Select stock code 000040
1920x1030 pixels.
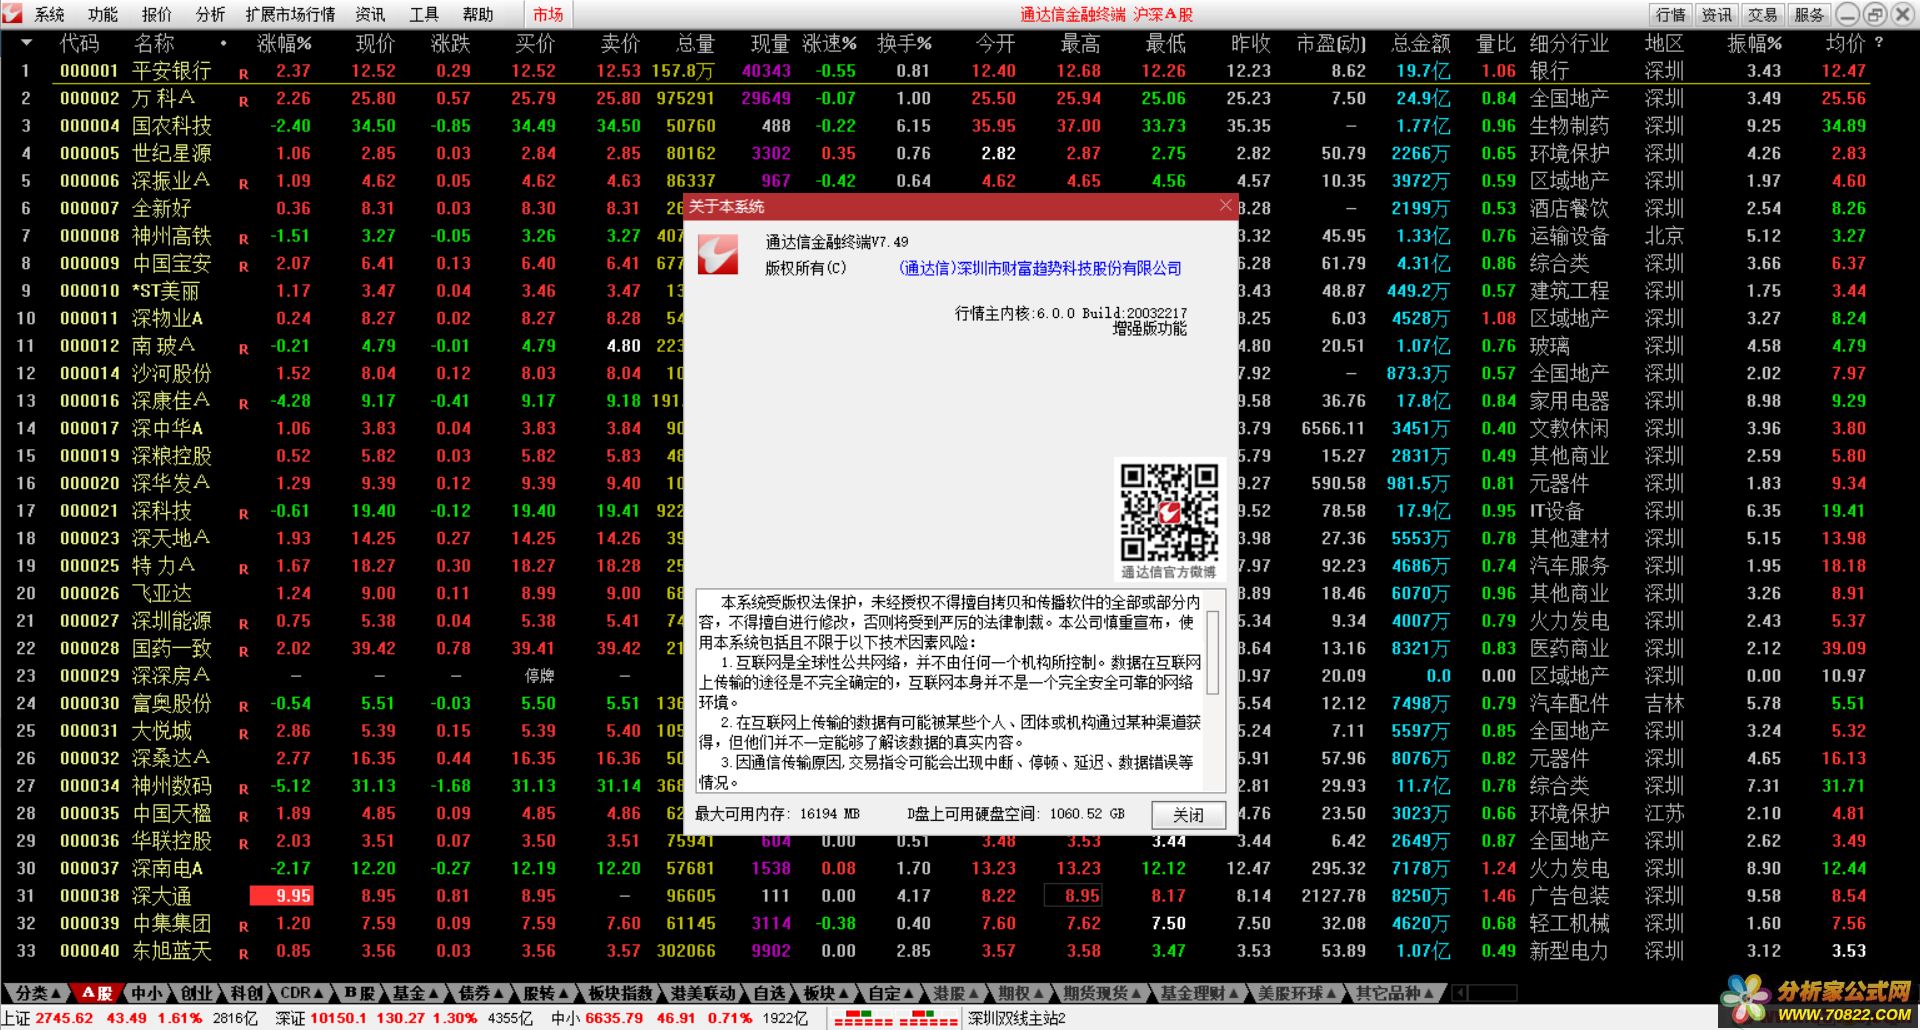coord(89,951)
